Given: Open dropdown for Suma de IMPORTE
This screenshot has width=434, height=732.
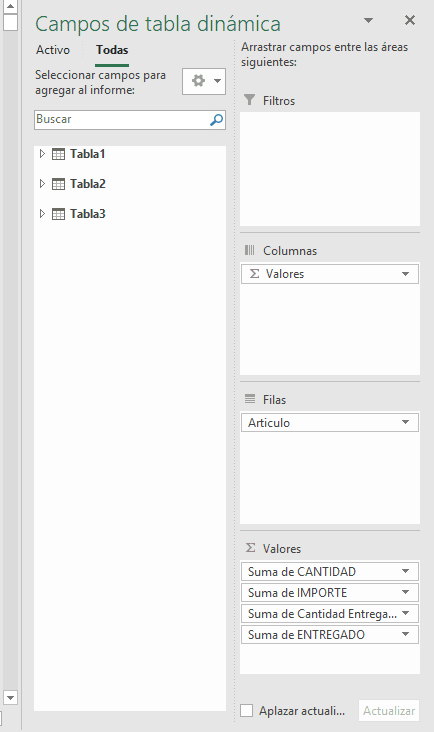Looking at the screenshot, I should coord(406,592).
